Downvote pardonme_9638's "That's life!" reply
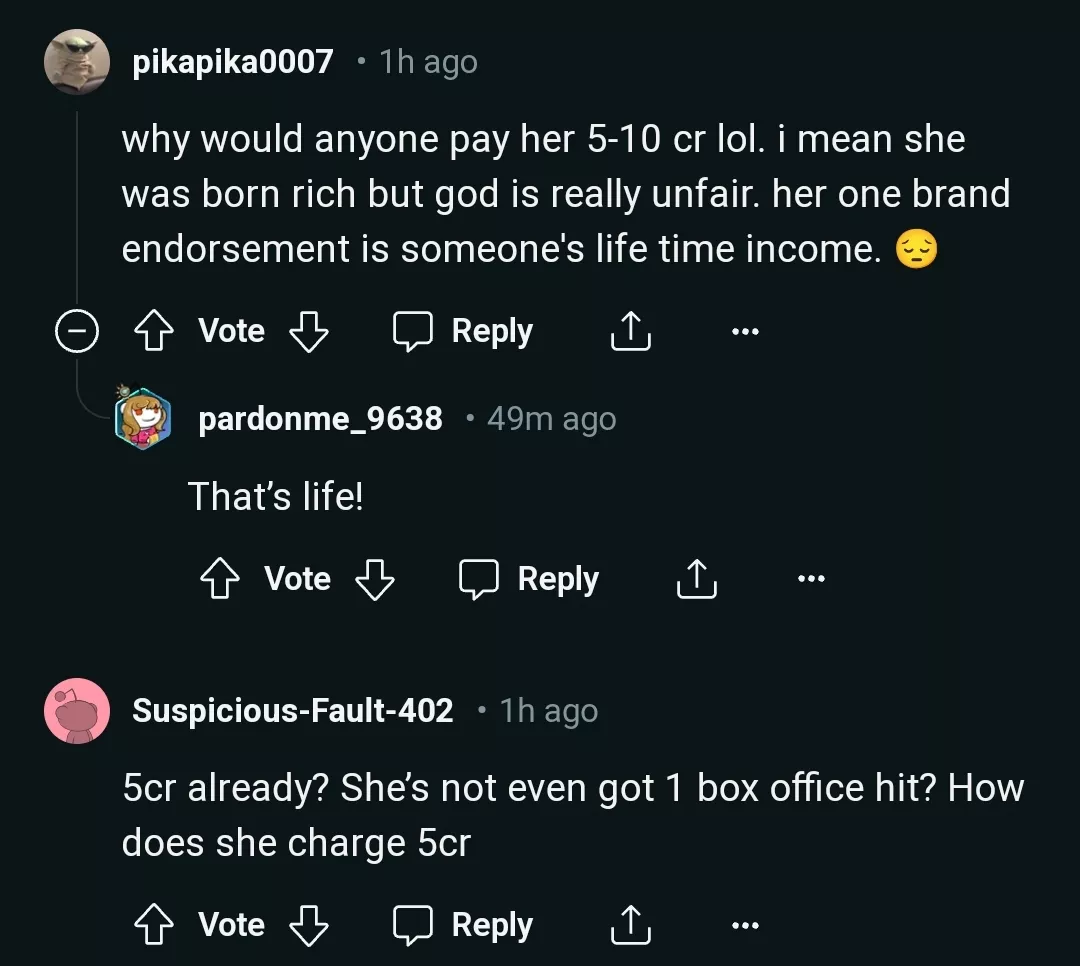The width and height of the screenshot is (1080, 966). 374,579
